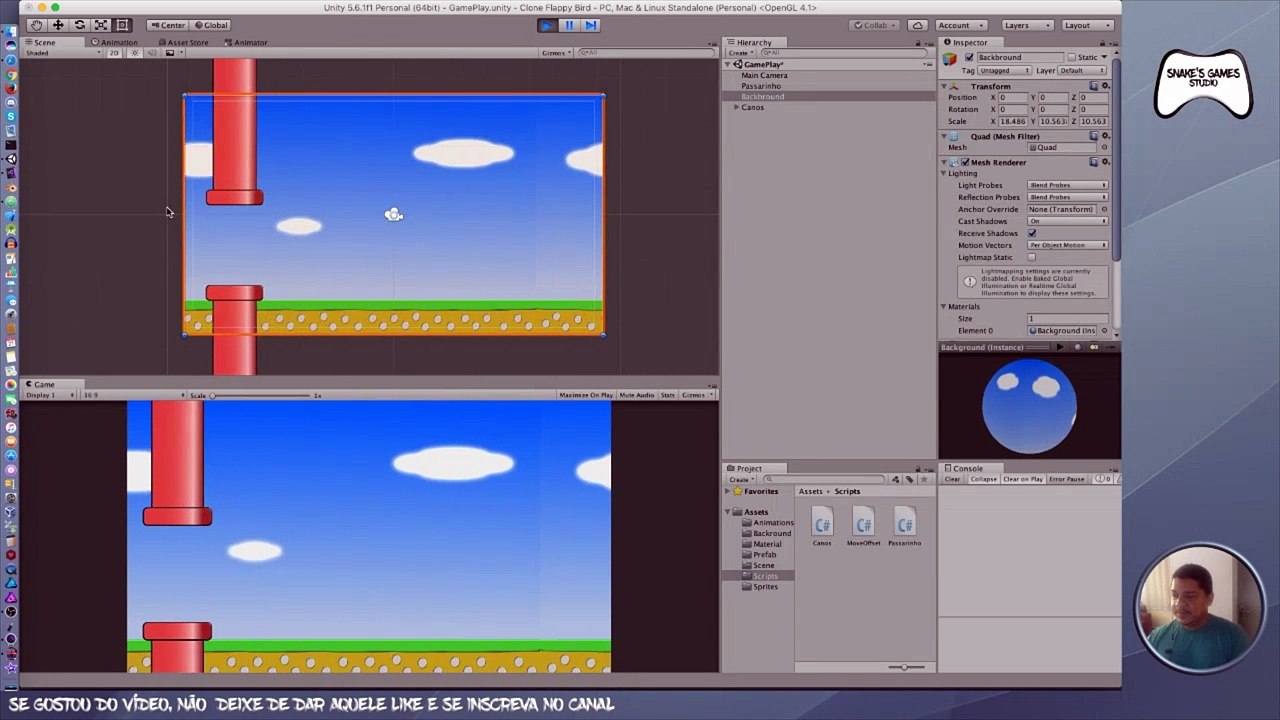Toggle pivot mode Center button
Image resolution: width=1280 pixels, height=720 pixels.
tap(167, 25)
